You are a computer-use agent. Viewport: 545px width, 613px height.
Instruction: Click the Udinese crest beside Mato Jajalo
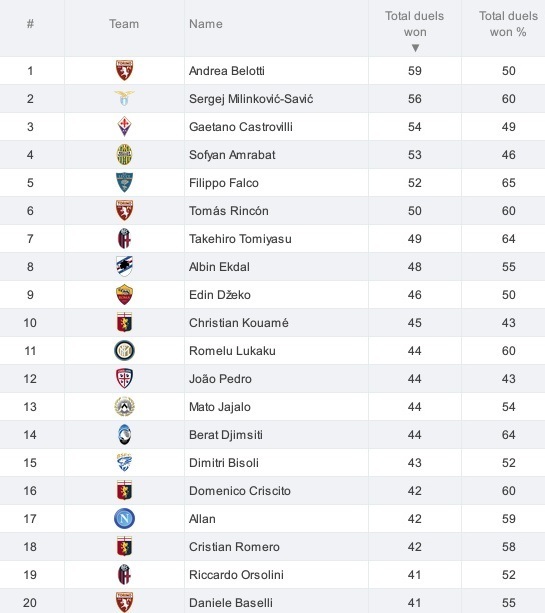(124, 407)
